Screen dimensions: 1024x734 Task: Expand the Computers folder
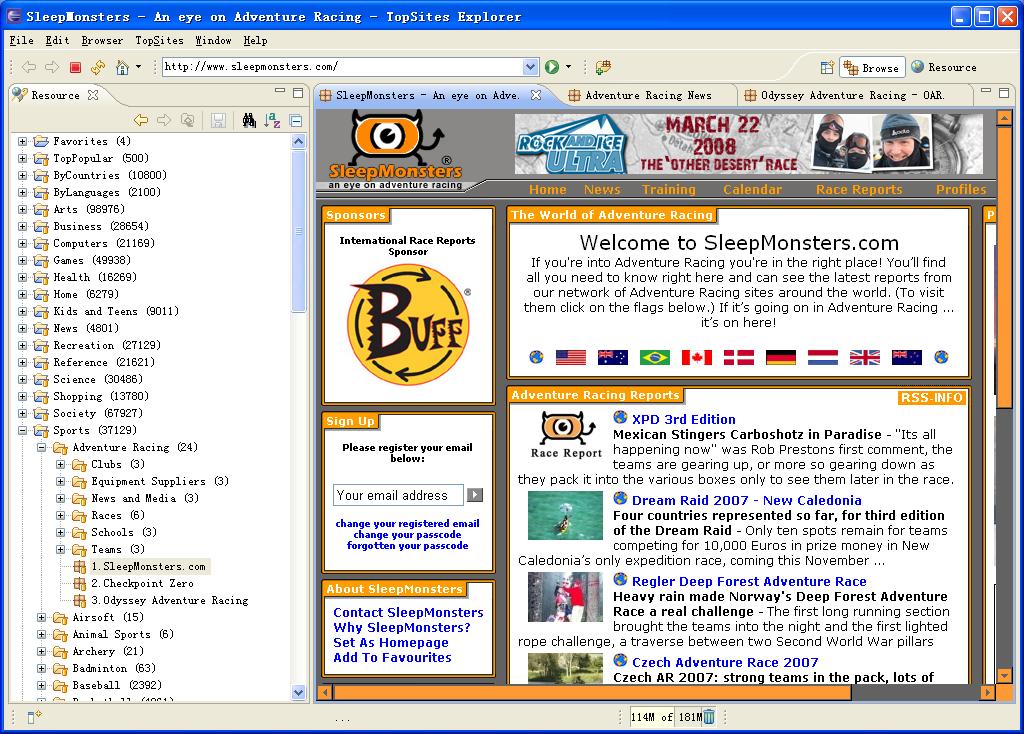(22, 243)
